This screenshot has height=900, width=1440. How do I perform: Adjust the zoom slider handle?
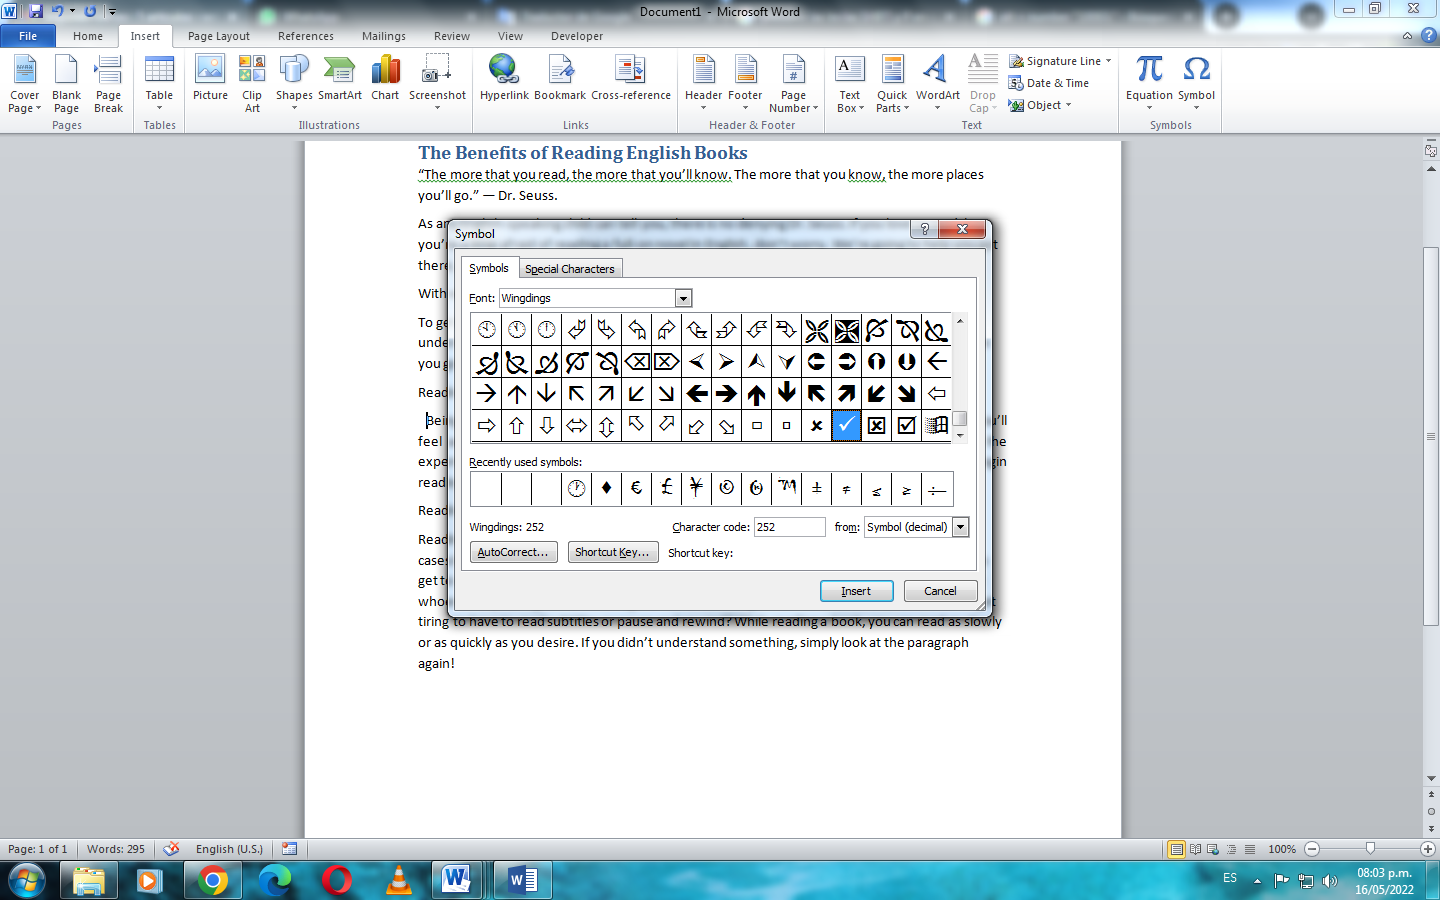[x=1370, y=849]
